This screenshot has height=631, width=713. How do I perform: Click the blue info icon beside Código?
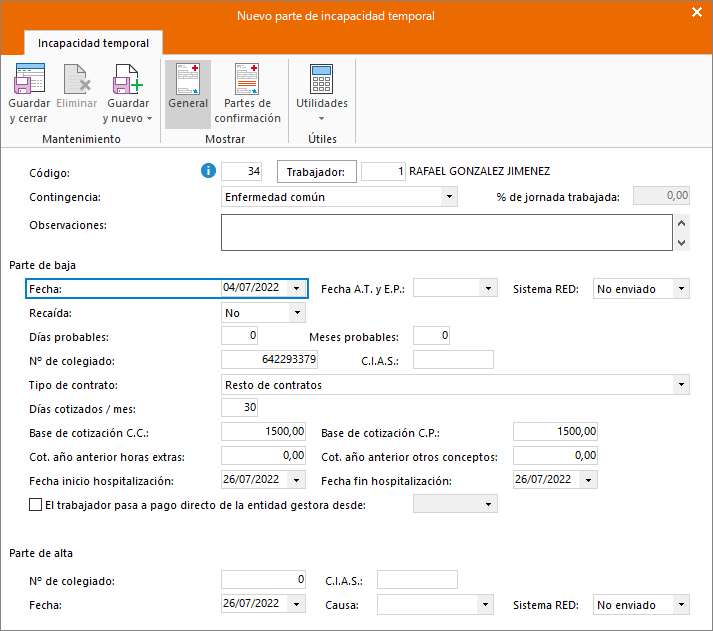pyautogui.click(x=209, y=172)
